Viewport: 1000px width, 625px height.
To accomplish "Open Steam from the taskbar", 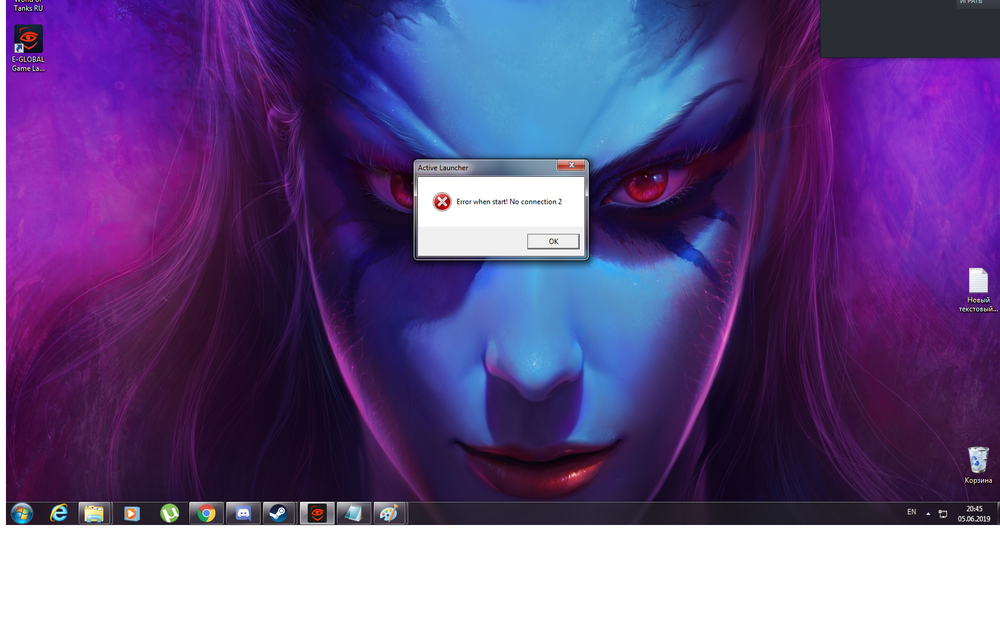I will pyautogui.click(x=279, y=513).
